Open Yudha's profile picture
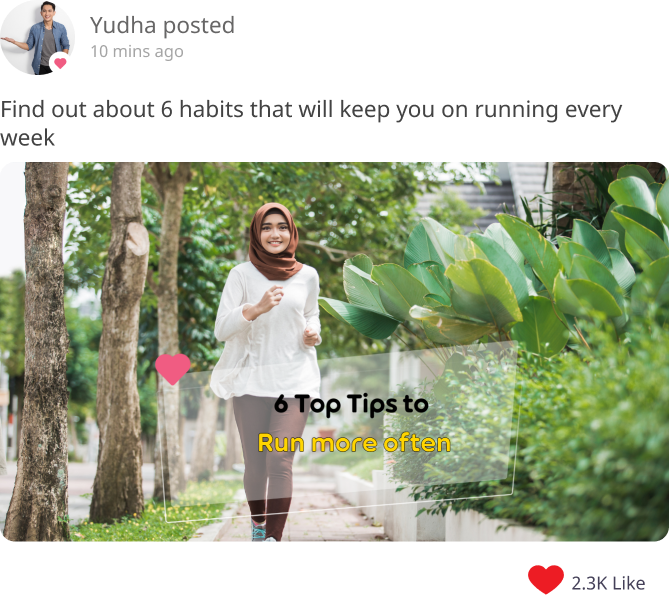This screenshot has height=598, width=669. click(37, 38)
